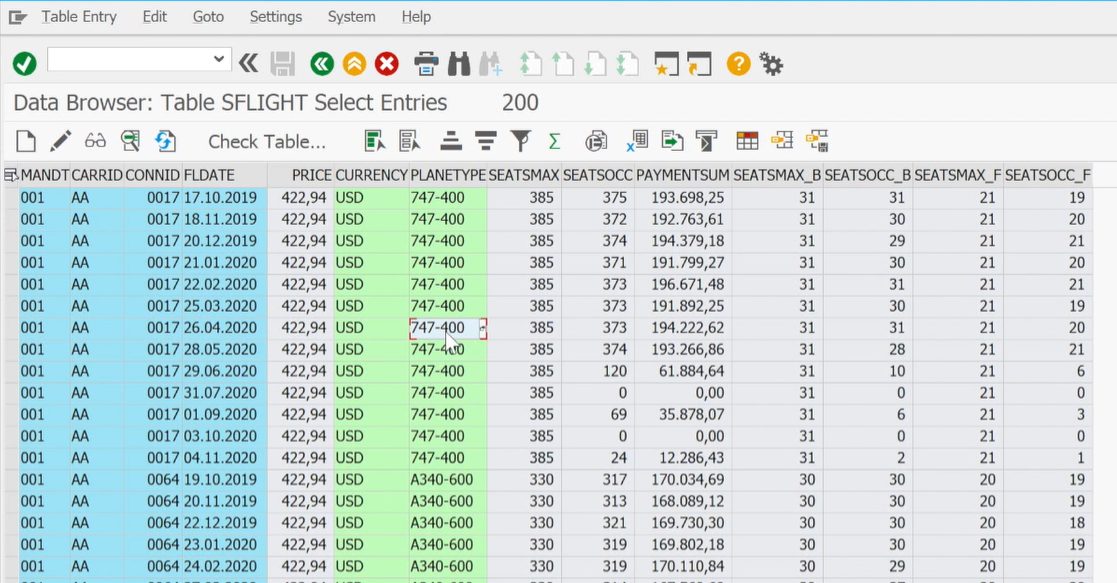Click the glasses Display entry icon
1117x583 pixels.
[x=95, y=141]
